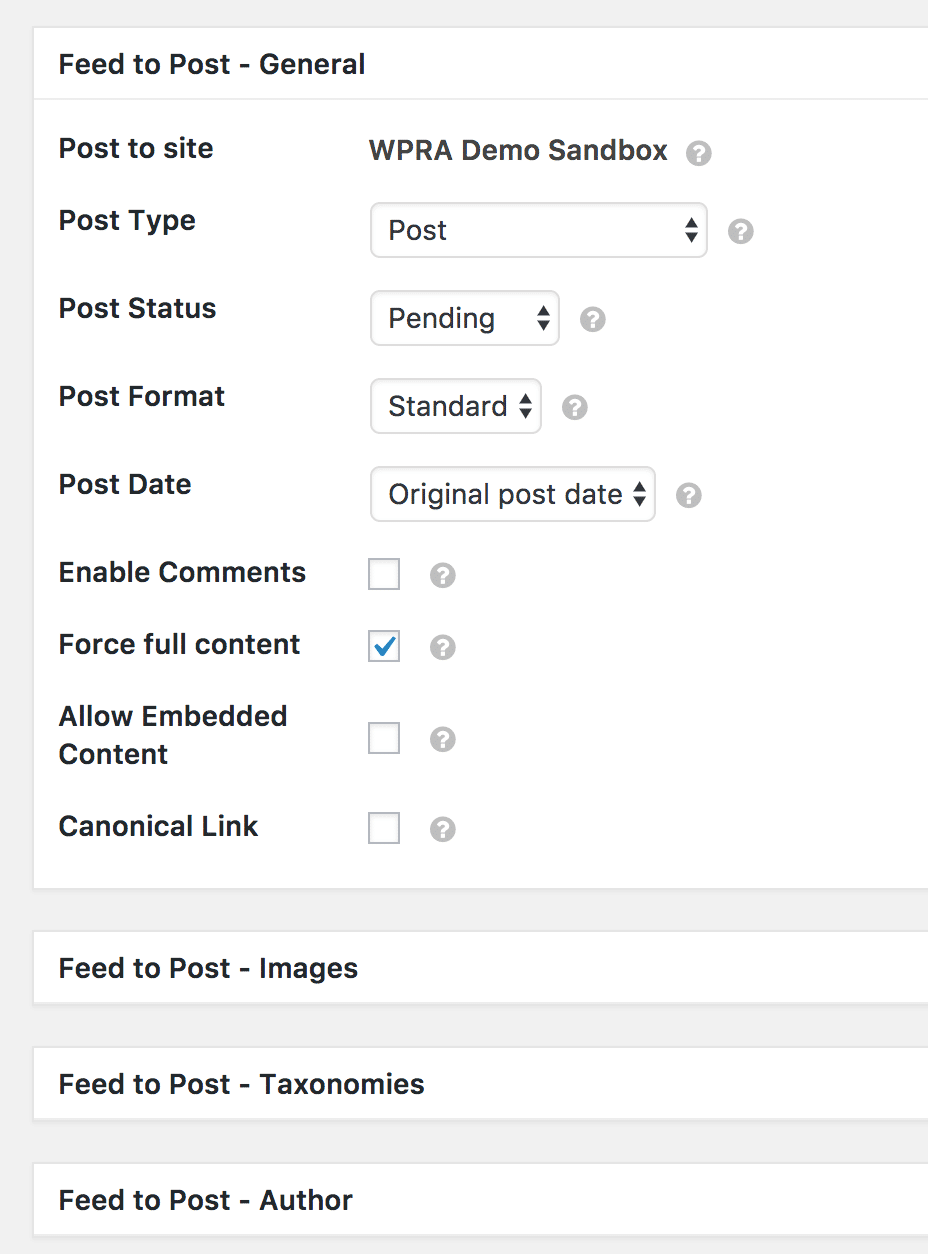Change Post Status from Pending
Image resolution: width=928 pixels, height=1254 pixels.
point(464,318)
